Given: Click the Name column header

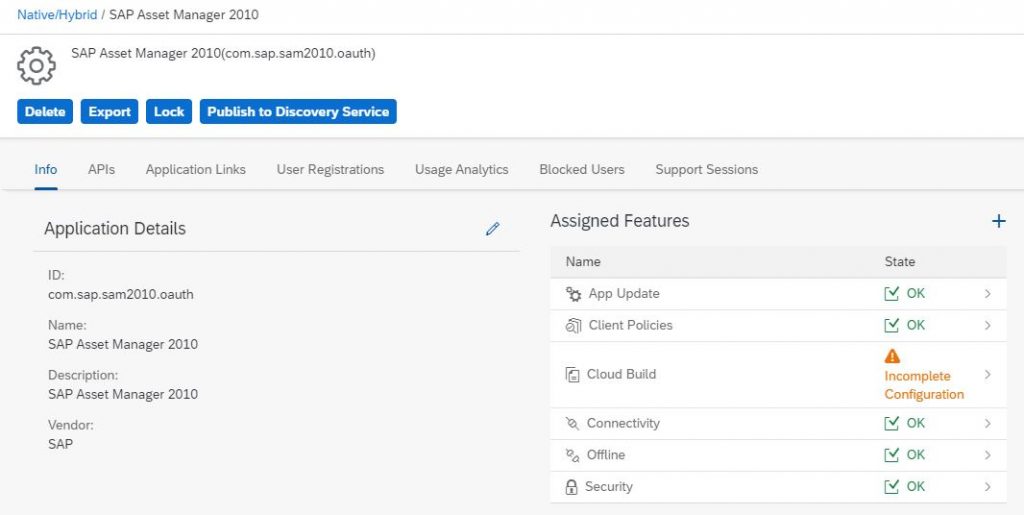Looking at the screenshot, I should click(583, 262).
